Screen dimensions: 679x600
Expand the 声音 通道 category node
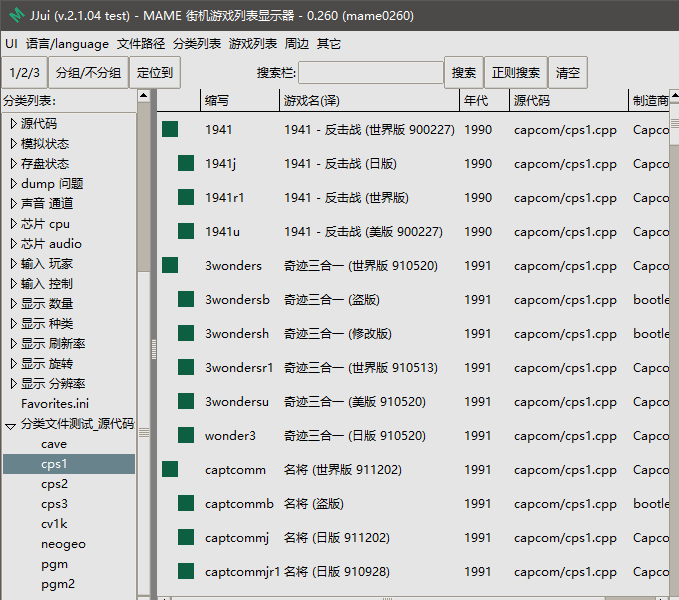(13, 203)
